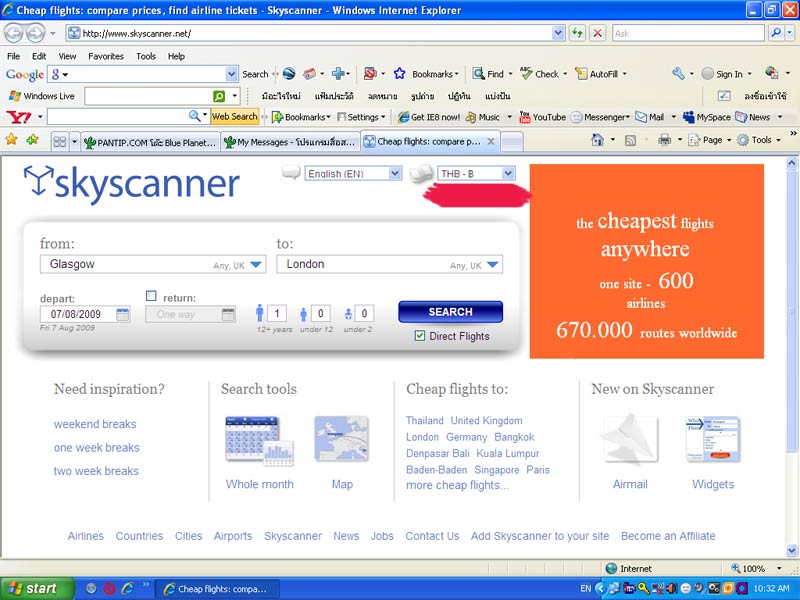The width and height of the screenshot is (800, 600).
Task: Click the Yahoo toolbar MySpace button
Action: point(707,117)
